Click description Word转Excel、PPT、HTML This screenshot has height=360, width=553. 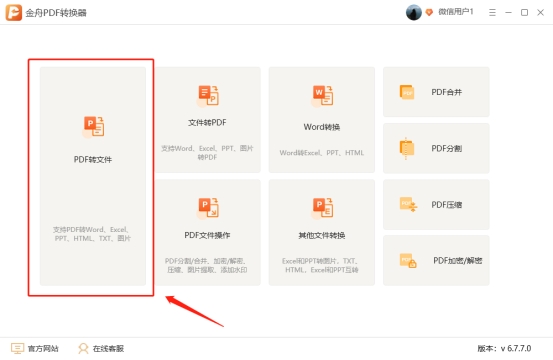click(x=322, y=153)
